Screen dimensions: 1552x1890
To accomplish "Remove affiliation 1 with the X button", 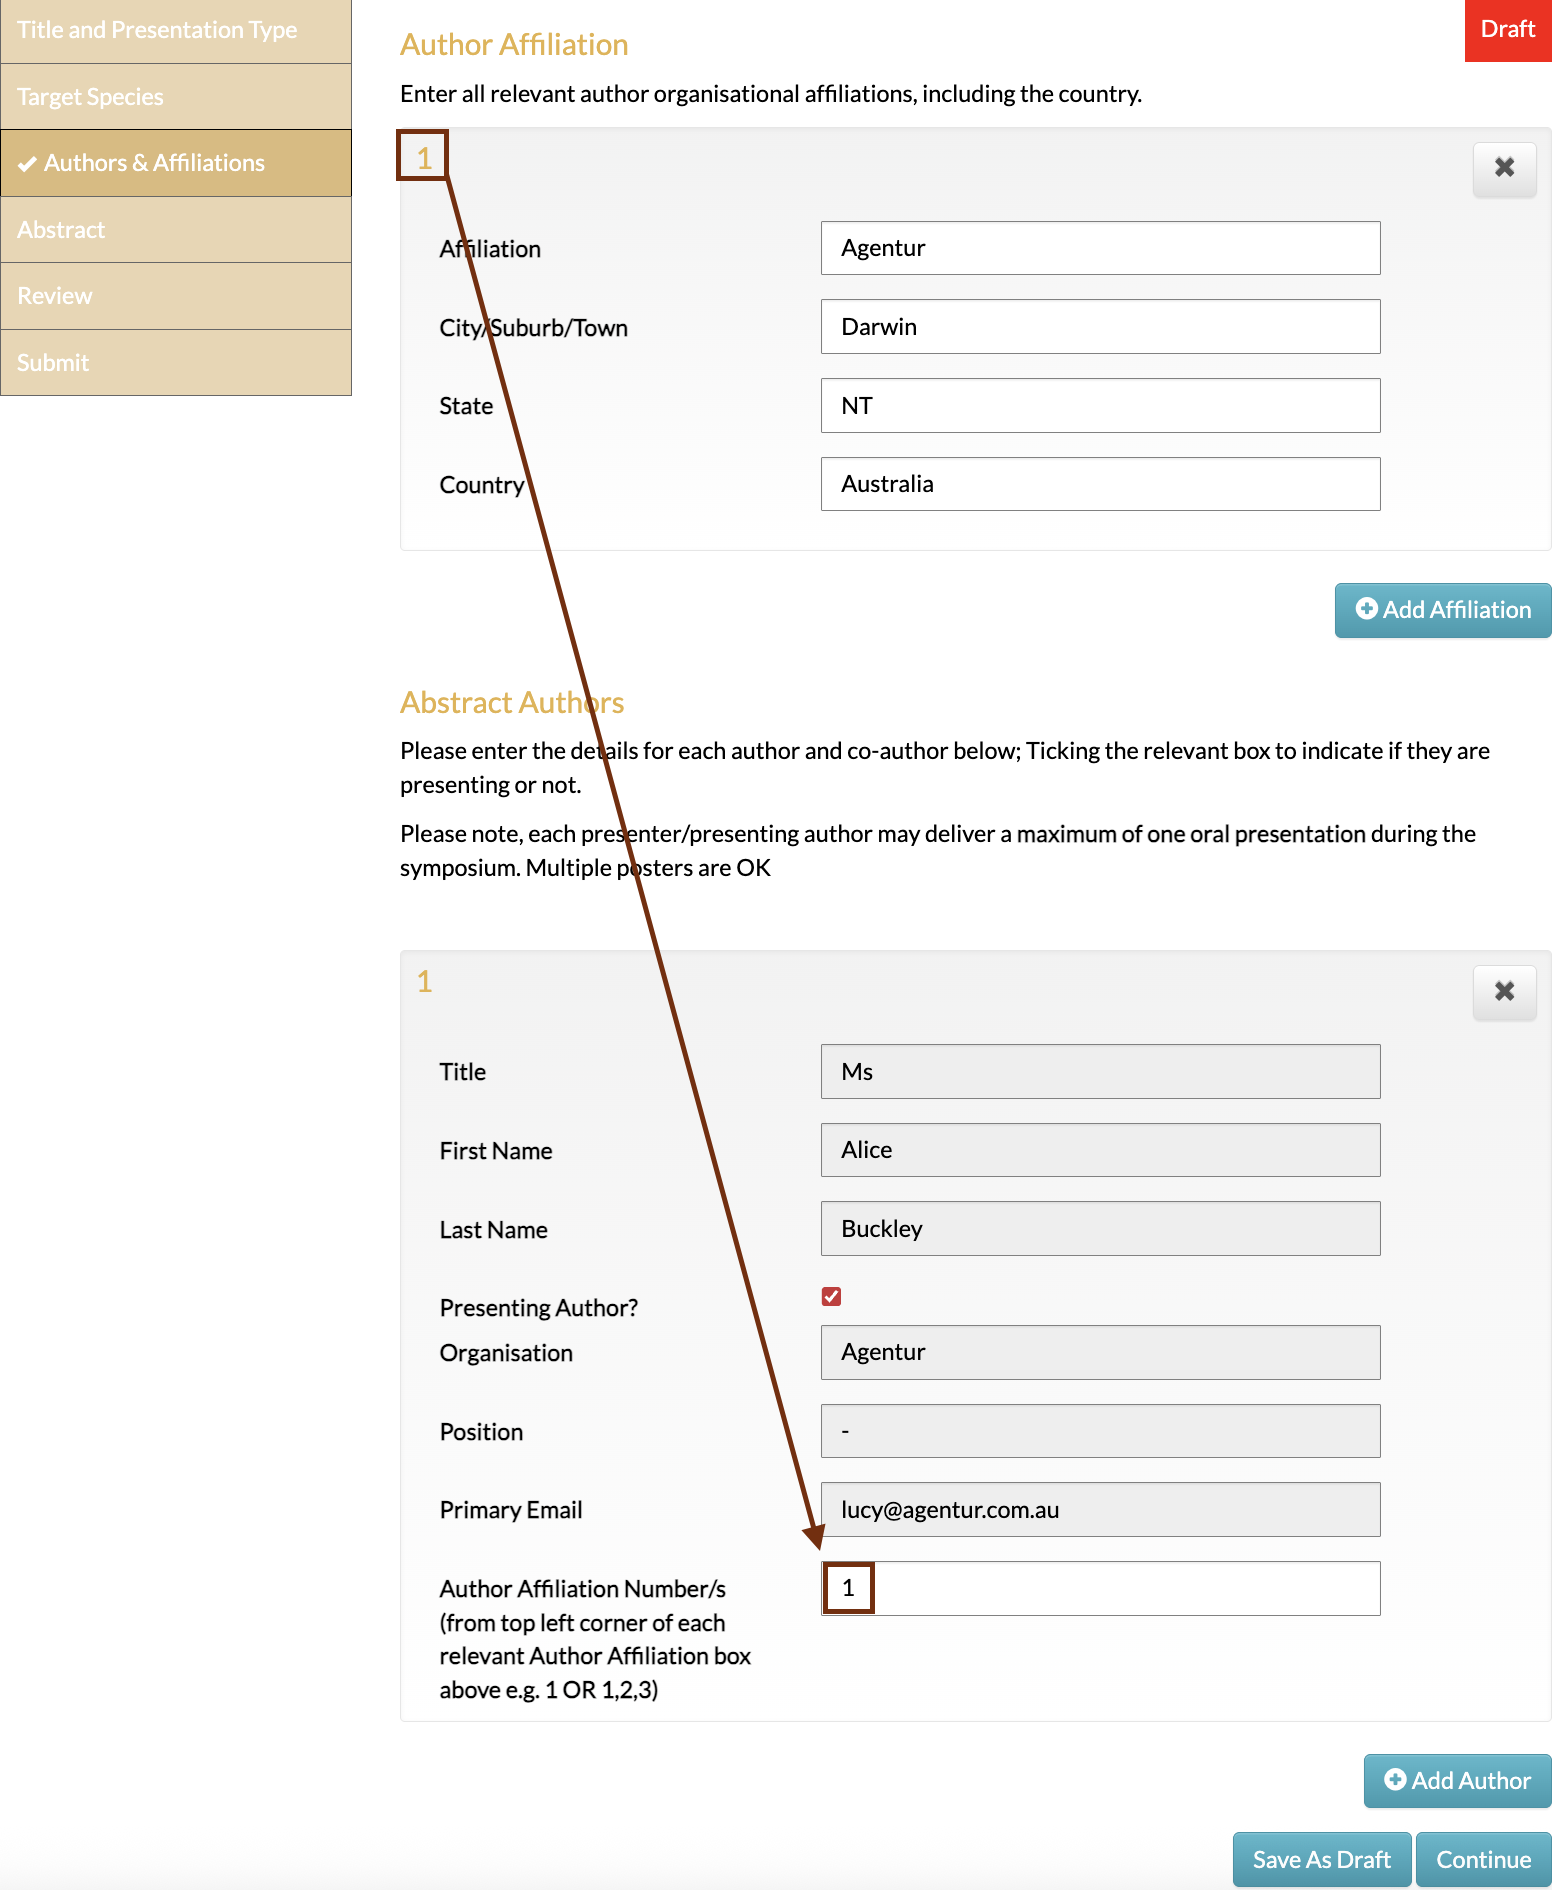I will pos(1504,168).
